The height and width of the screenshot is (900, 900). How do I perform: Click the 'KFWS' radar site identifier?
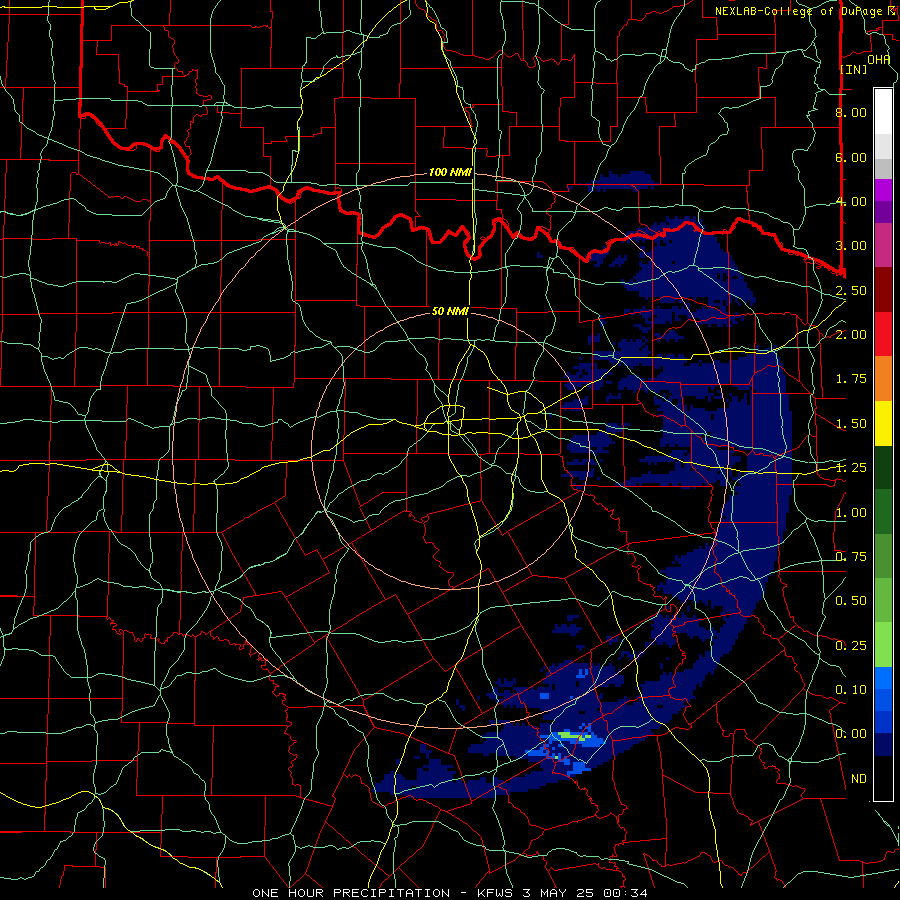pos(496,893)
